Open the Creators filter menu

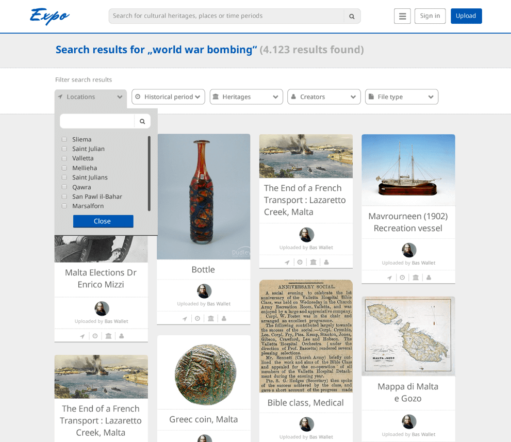click(324, 97)
